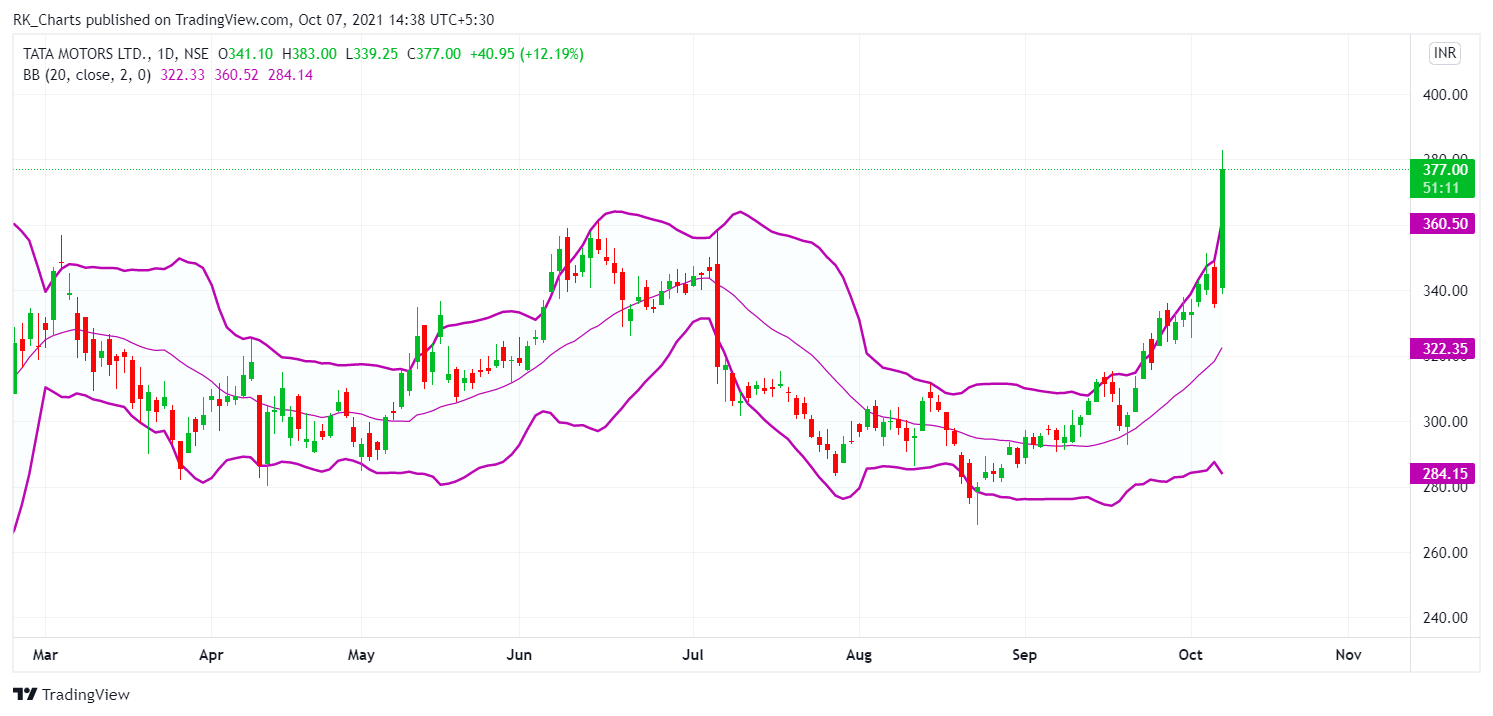Click the RK_Charts published header text

point(252,19)
